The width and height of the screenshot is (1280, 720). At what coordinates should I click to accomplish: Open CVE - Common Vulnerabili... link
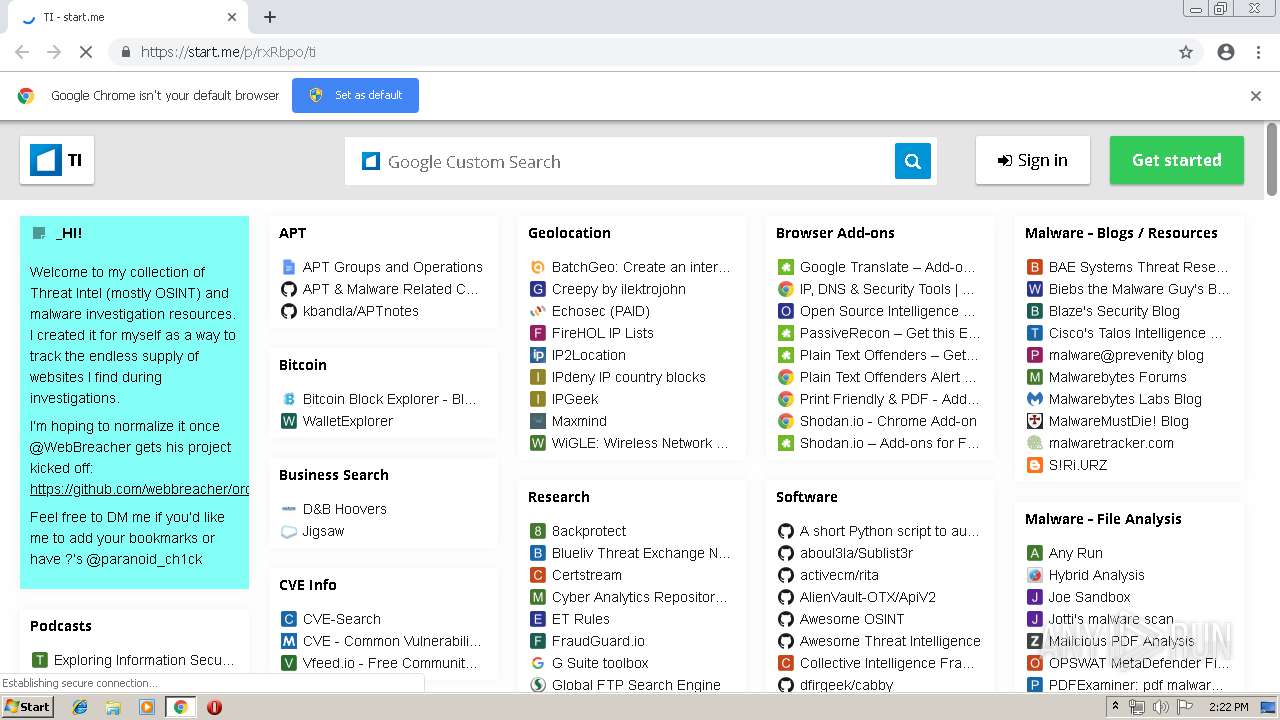pos(392,641)
